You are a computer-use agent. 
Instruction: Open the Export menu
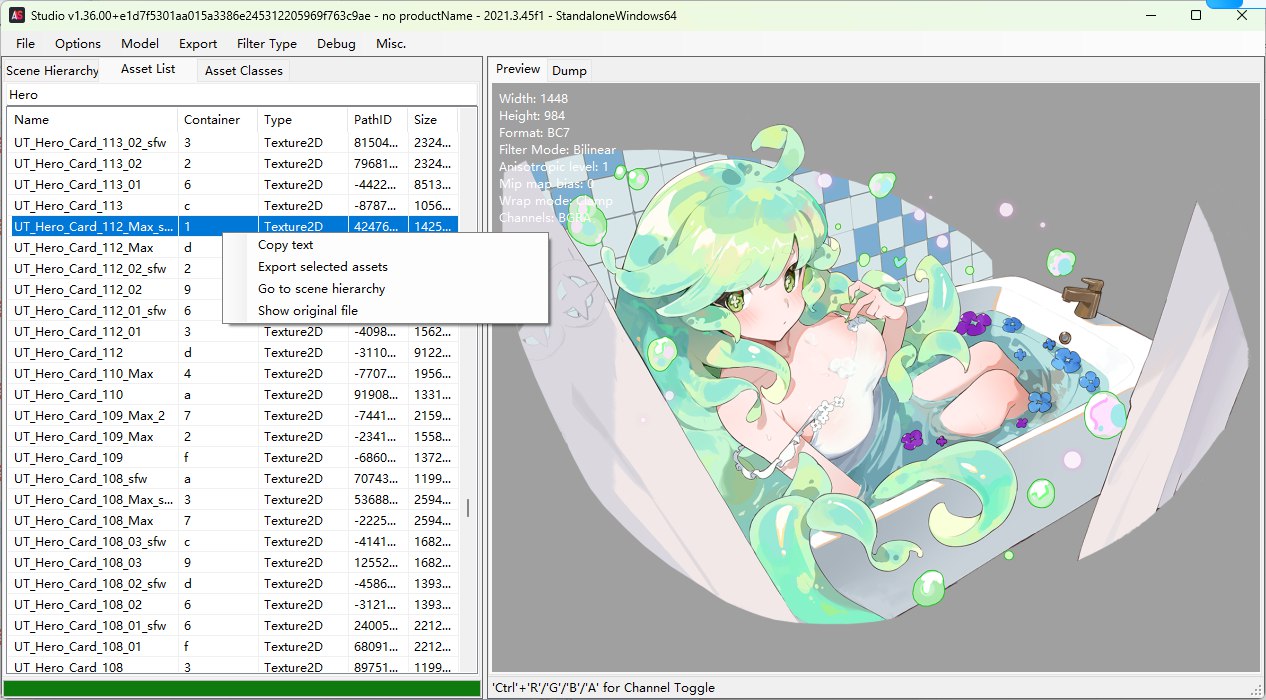[x=198, y=43]
